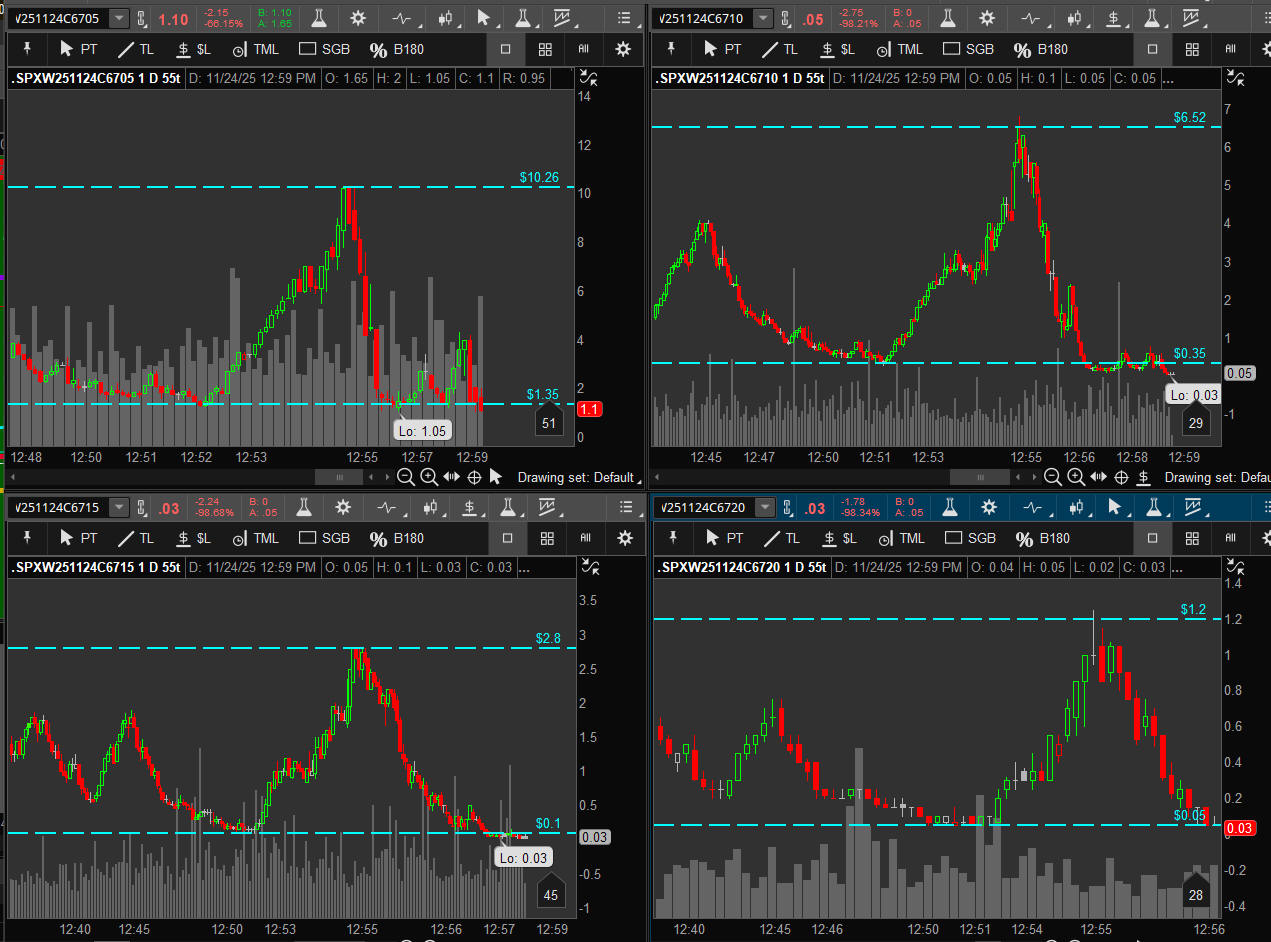Zoom in on the C6705 chart

(428, 477)
